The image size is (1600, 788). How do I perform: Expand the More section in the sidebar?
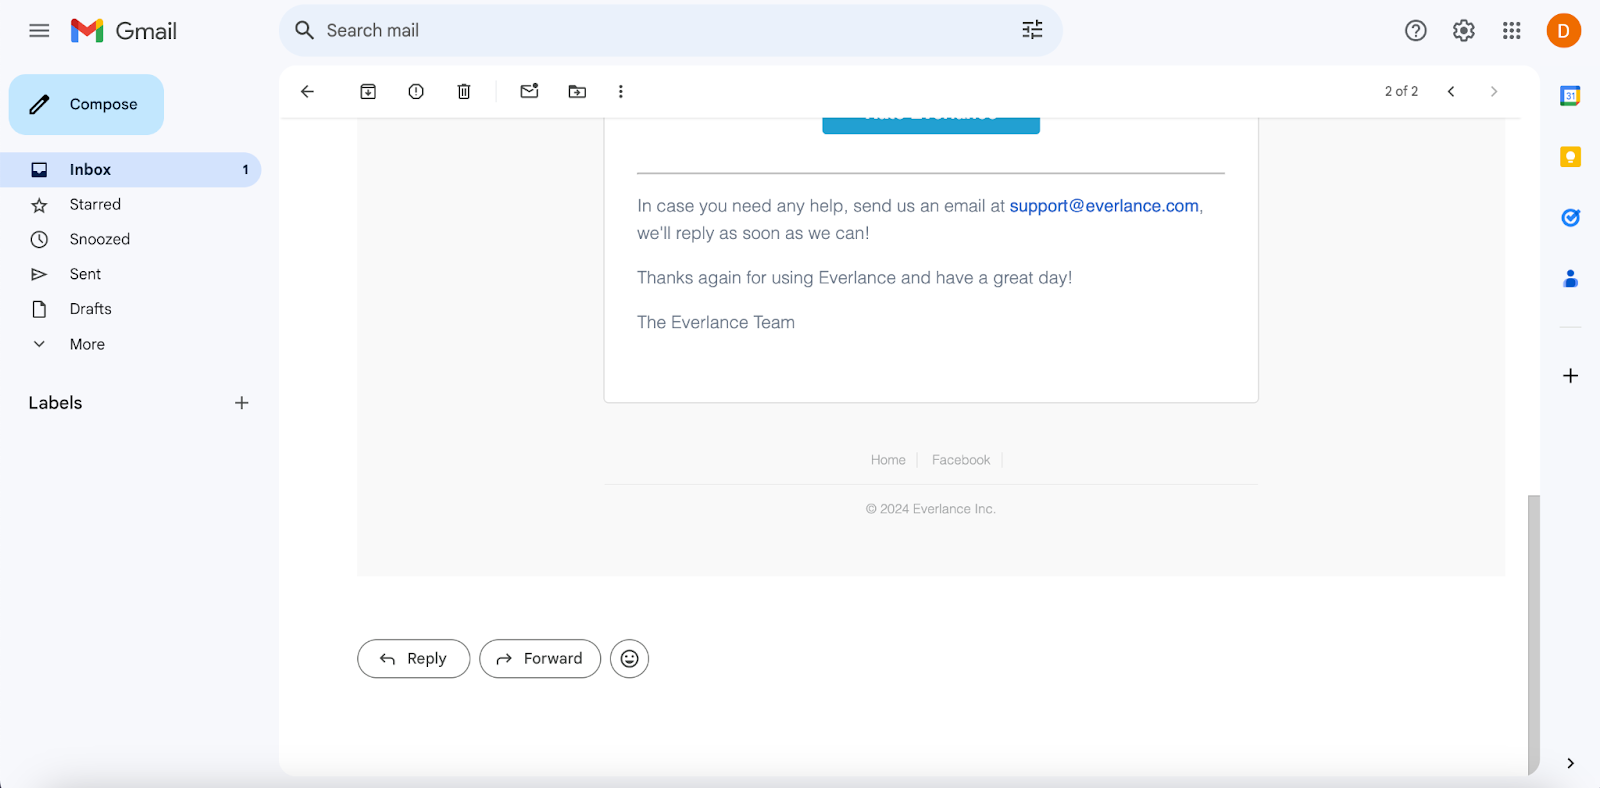click(87, 344)
